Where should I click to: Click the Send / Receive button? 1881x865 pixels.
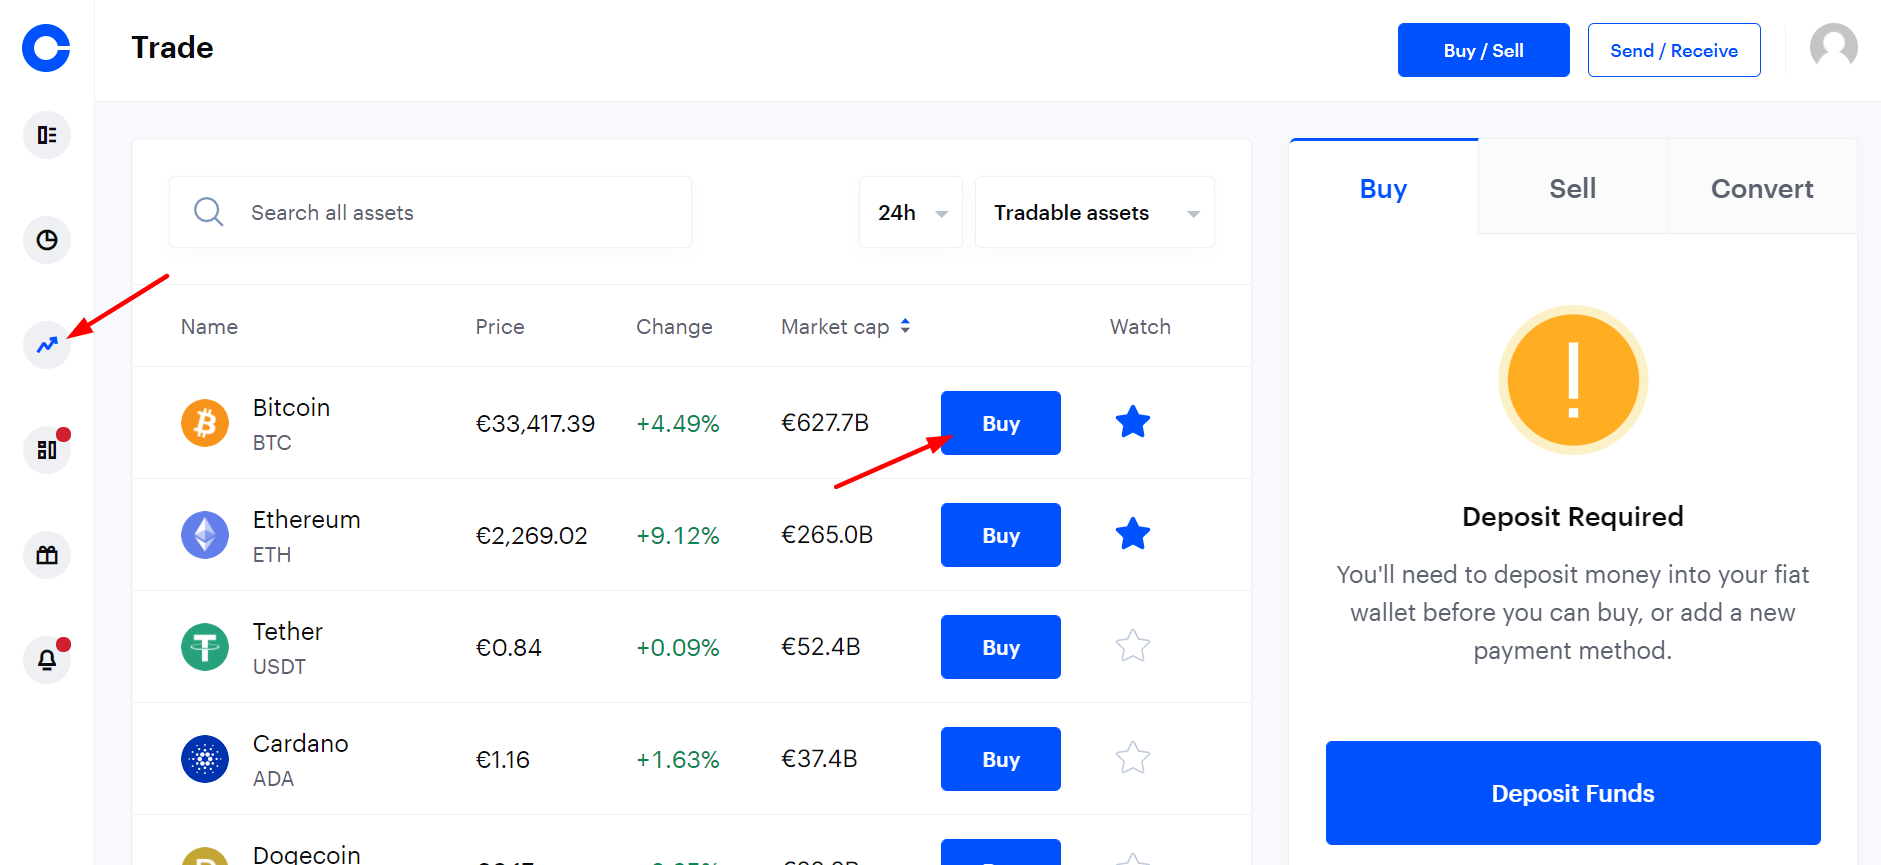click(x=1674, y=50)
